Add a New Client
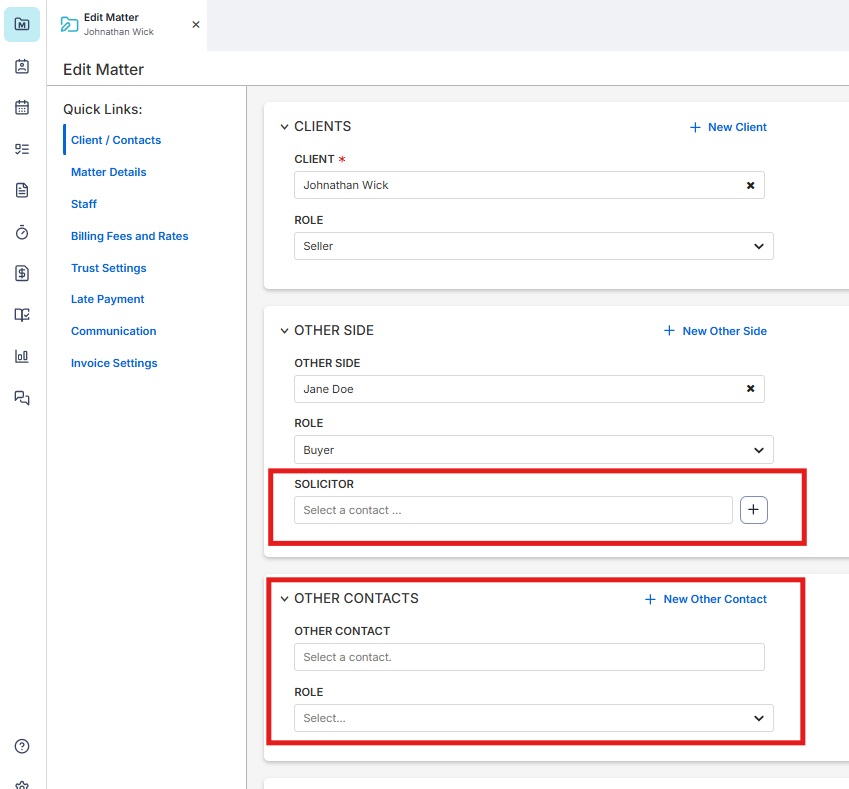The image size is (849, 789). pyautogui.click(x=728, y=127)
